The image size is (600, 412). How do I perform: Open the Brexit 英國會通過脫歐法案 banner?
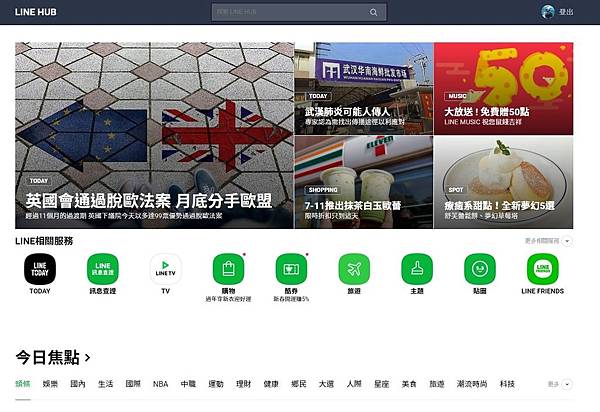click(x=155, y=135)
